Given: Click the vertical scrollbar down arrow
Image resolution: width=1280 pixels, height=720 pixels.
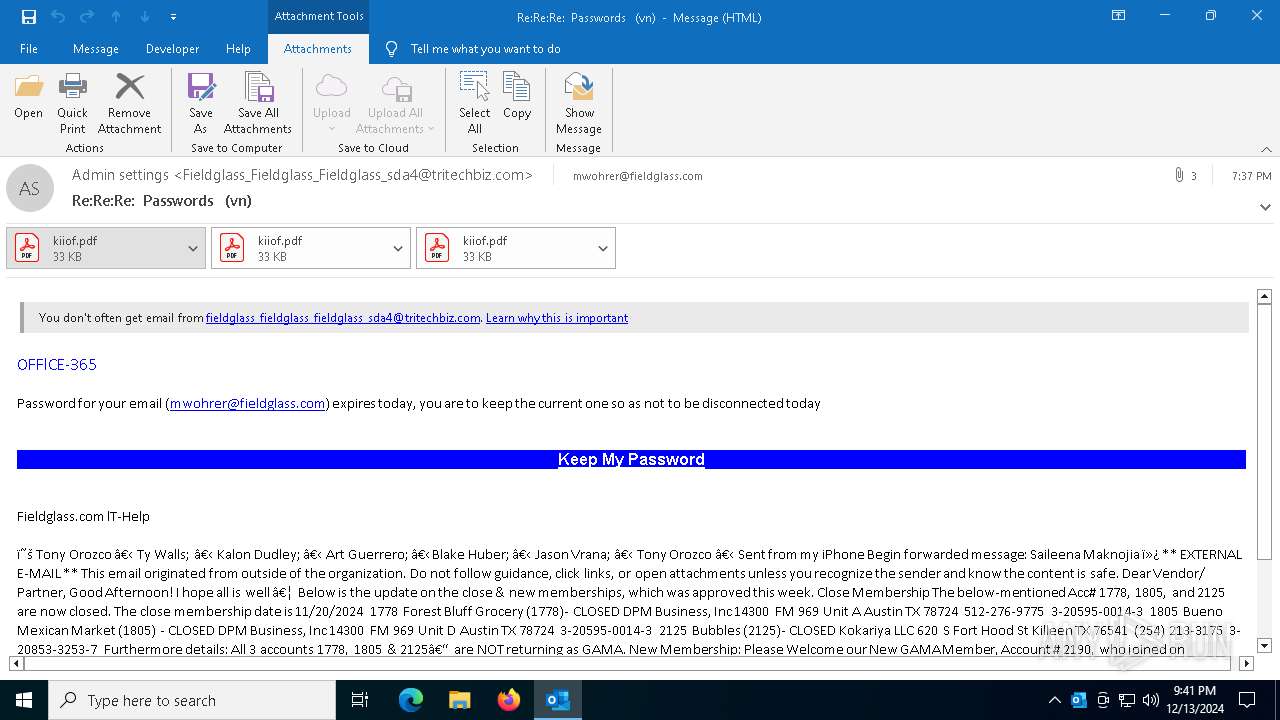Looking at the screenshot, I should coord(1264,645).
